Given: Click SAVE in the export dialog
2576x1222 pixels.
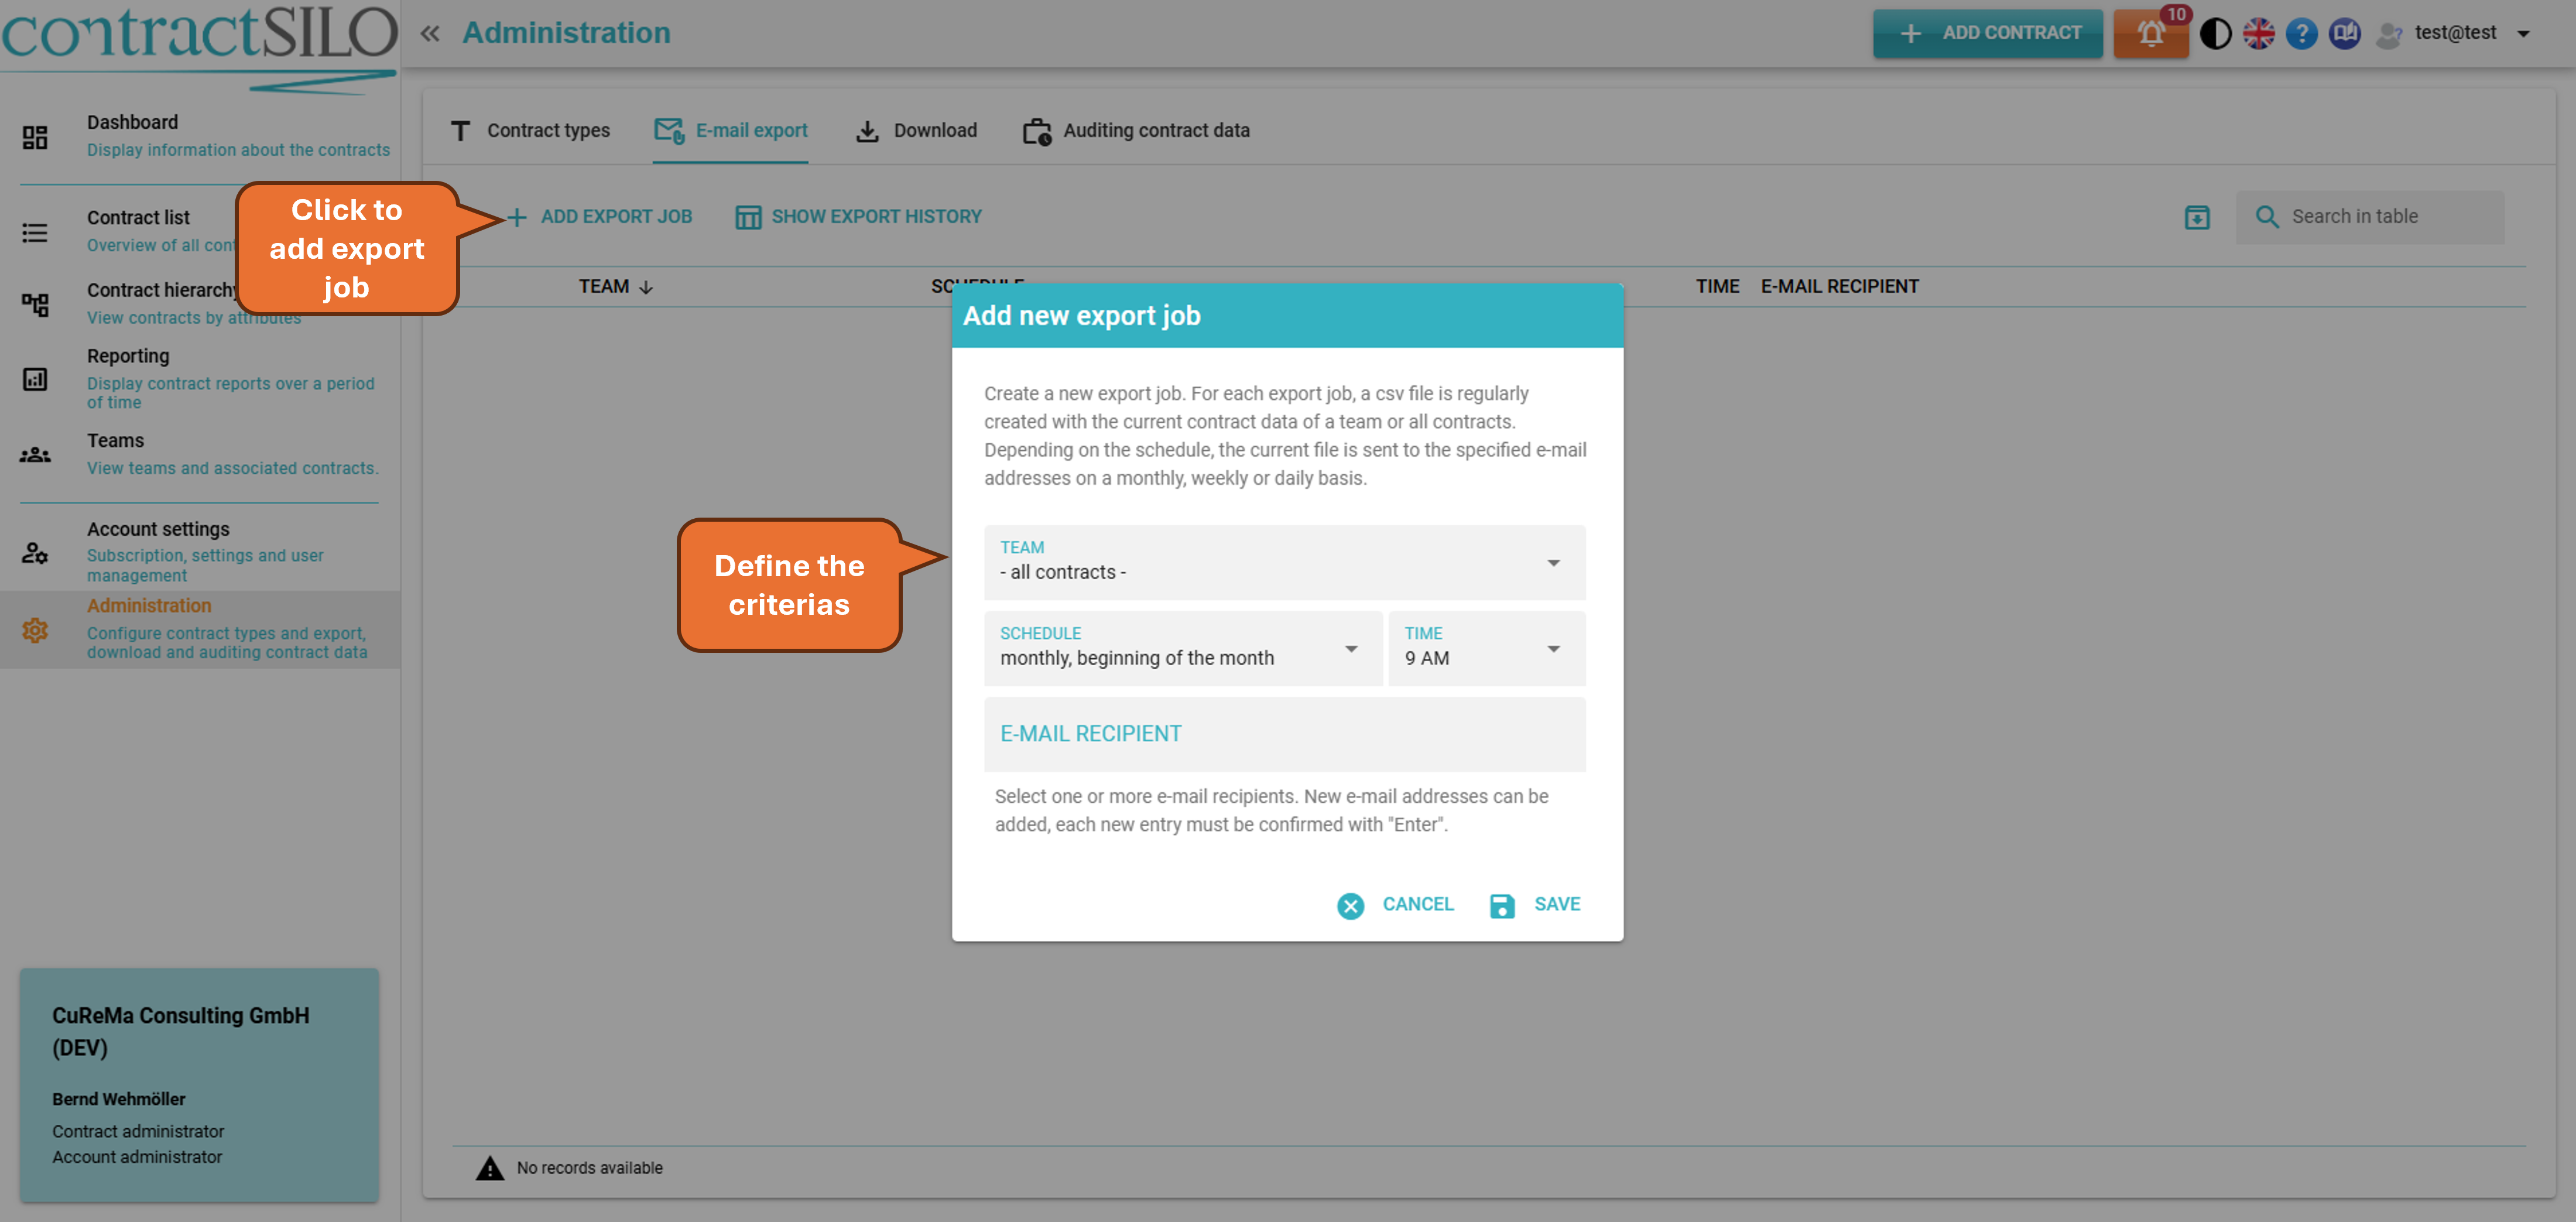Looking at the screenshot, I should [1535, 904].
